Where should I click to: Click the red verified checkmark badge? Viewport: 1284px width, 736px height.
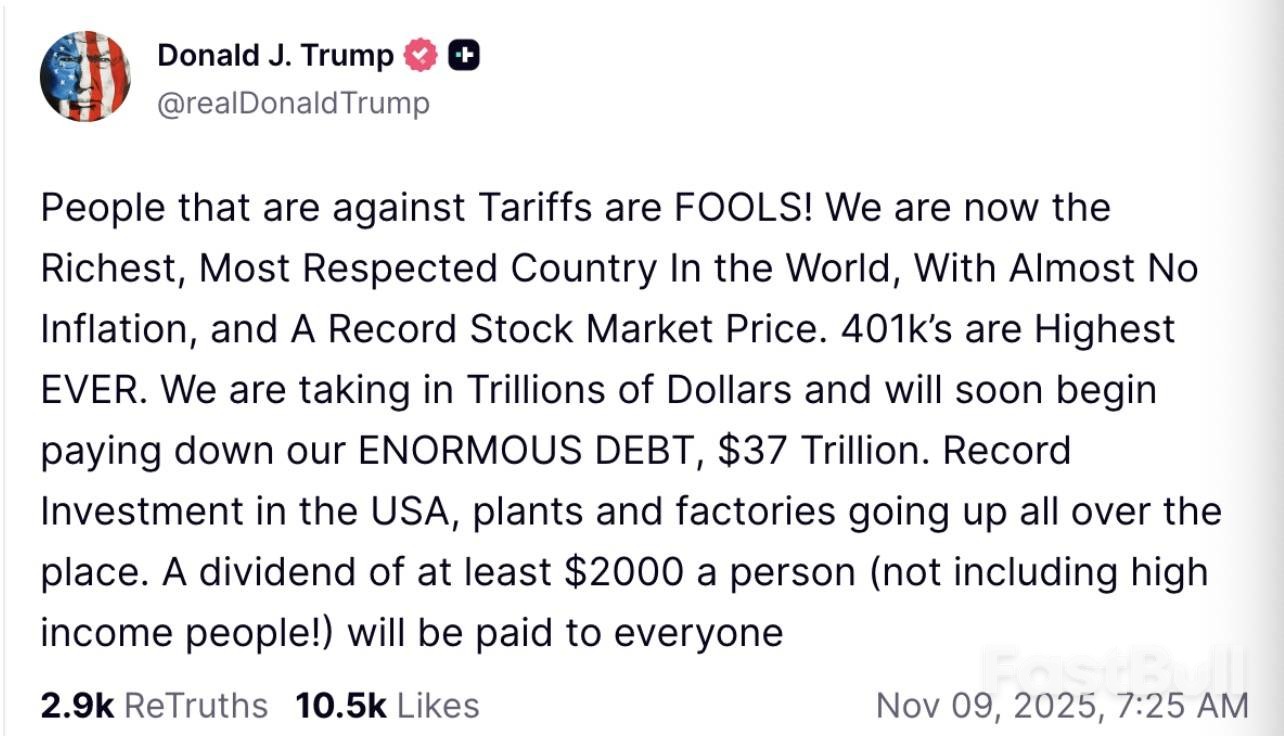tap(421, 57)
